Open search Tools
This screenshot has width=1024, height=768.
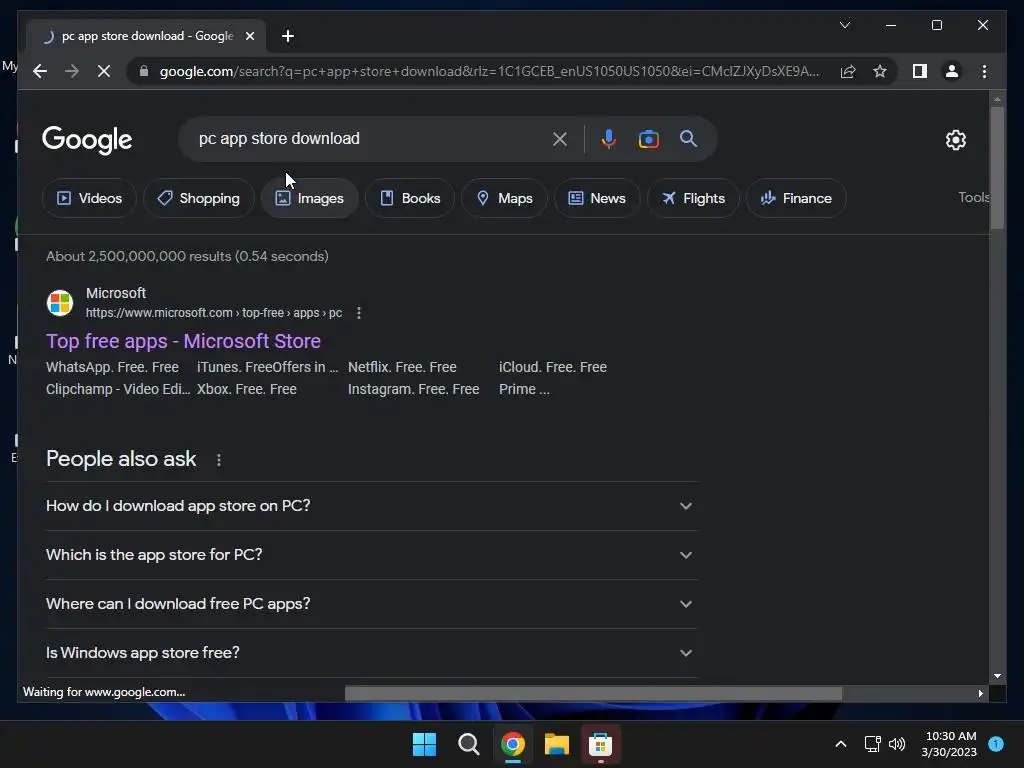tap(974, 197)
